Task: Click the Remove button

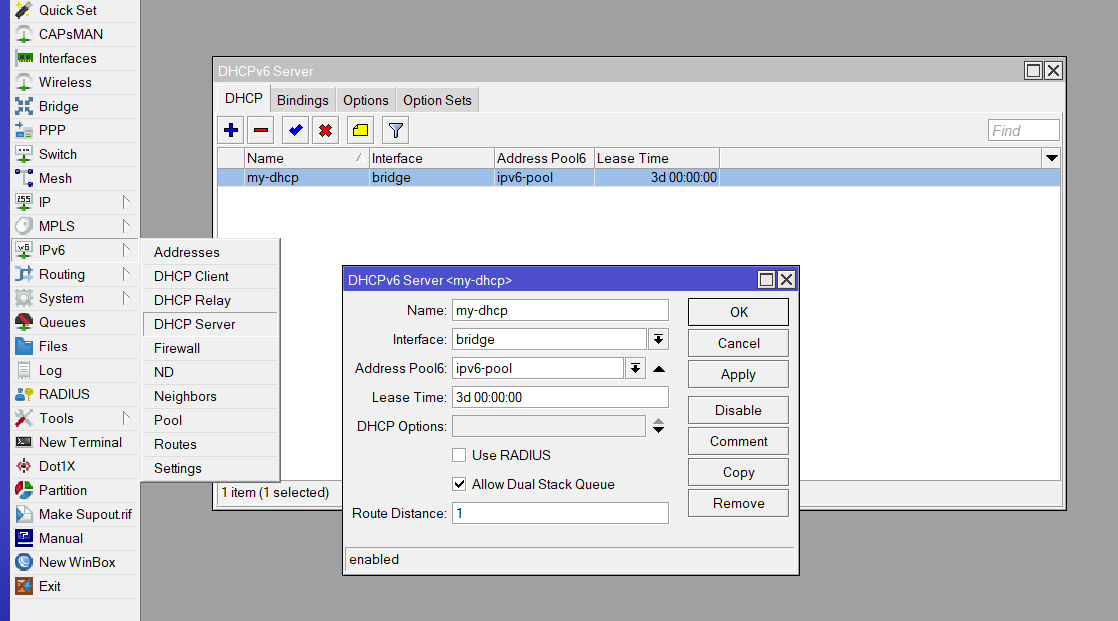Action: click(x=738, y=503)
